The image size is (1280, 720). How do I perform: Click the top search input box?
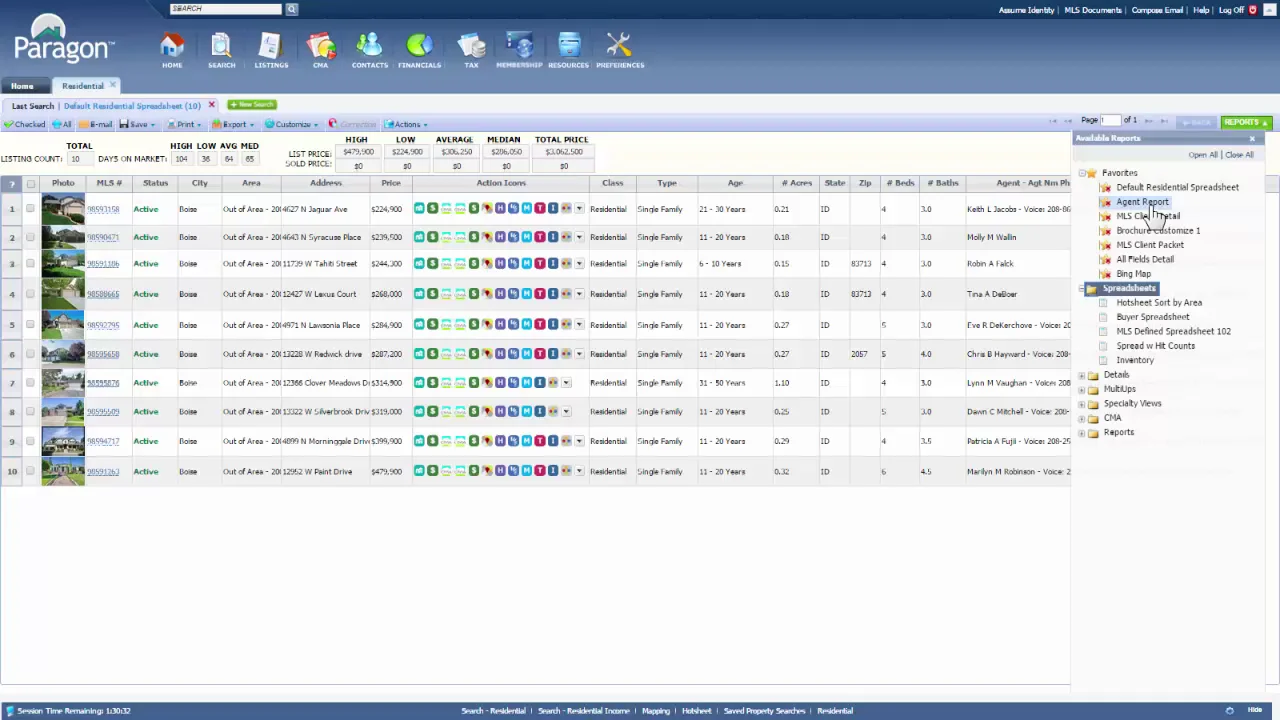[226, 9]
